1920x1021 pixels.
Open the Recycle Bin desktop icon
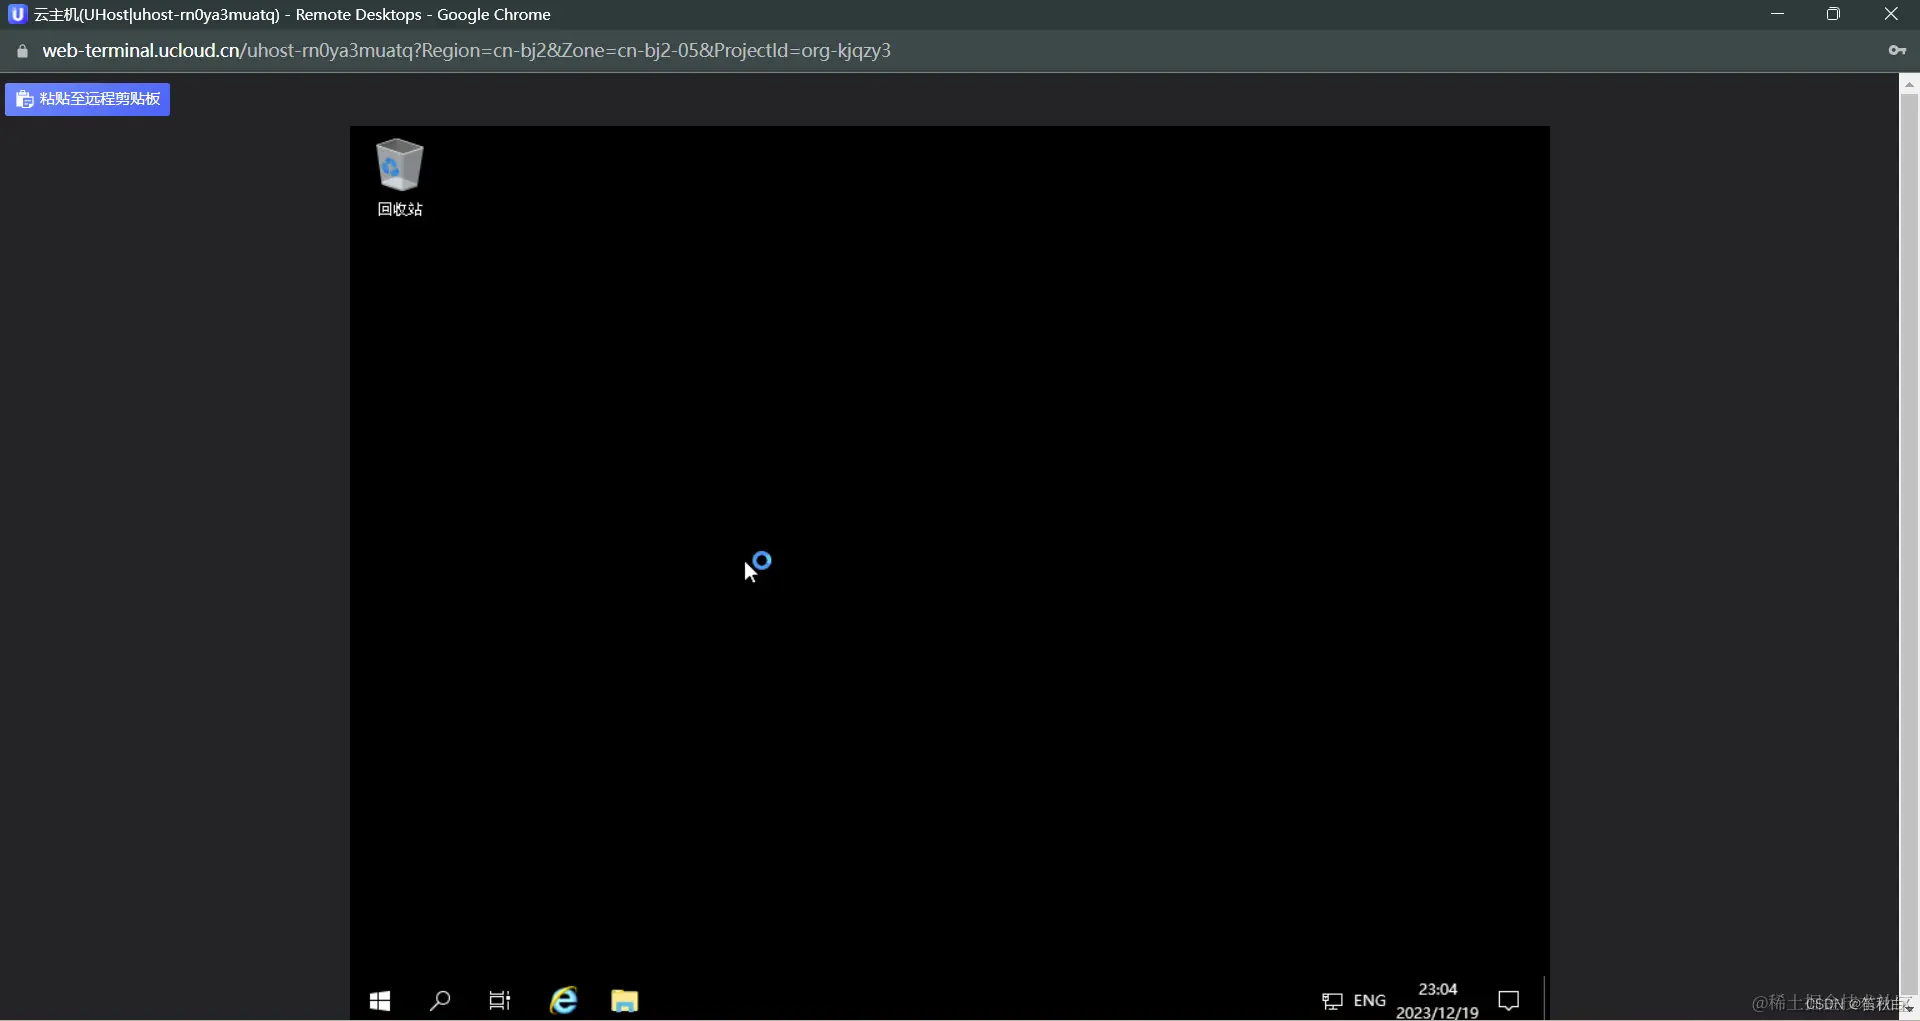pos(400,177)
